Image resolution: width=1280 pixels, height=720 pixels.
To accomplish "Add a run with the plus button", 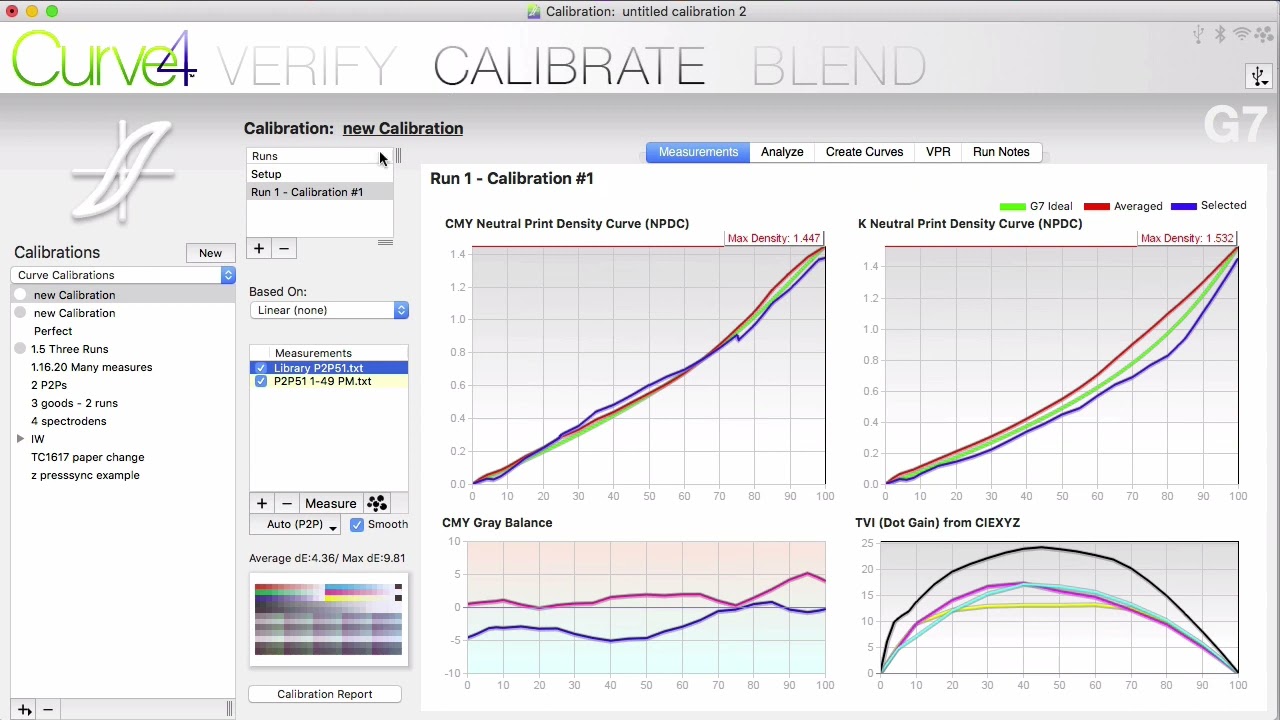I will 259,249.
